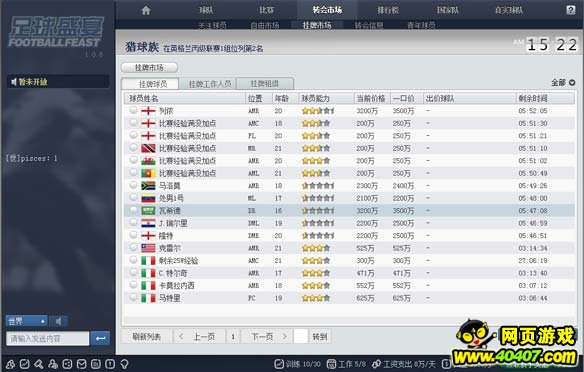
Task: Sort list by the 当前价格 column header
Action: [x=371, y=98]
